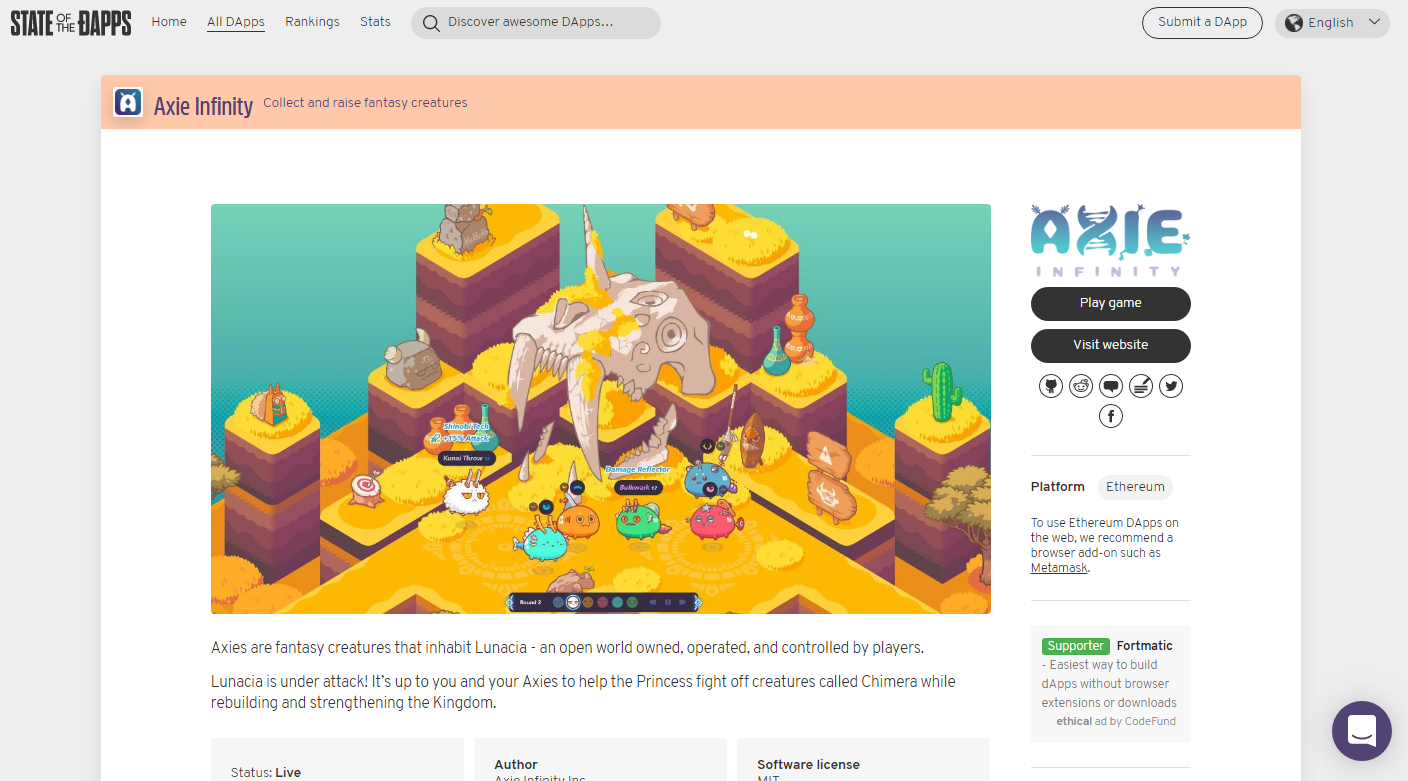Open the Discord chat icon
Image resolution: width=1408 pixels, height=781 pixels.
[1111, 385]
